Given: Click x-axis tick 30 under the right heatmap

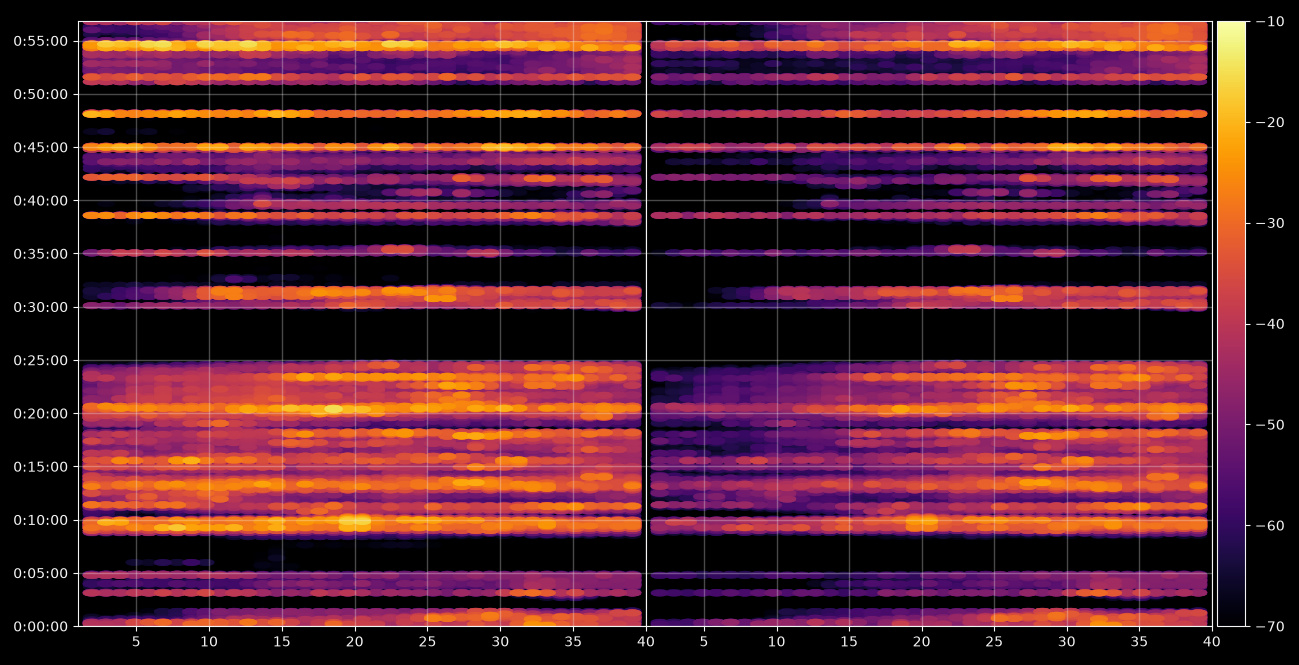Looking at the screenshot, I should (x=1067, y=641).
